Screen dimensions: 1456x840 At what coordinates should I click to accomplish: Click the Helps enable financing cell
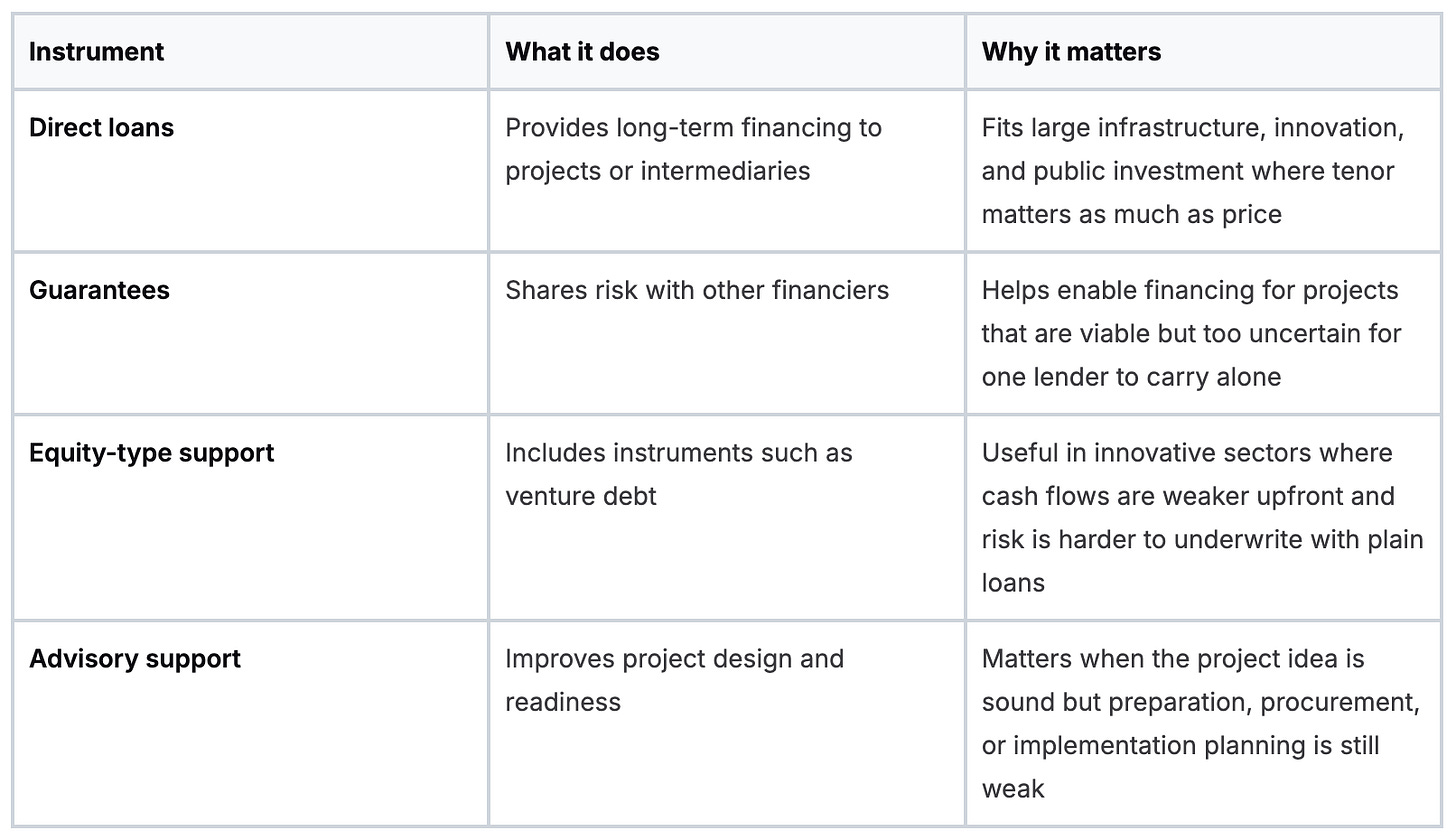coord(1203,333)
